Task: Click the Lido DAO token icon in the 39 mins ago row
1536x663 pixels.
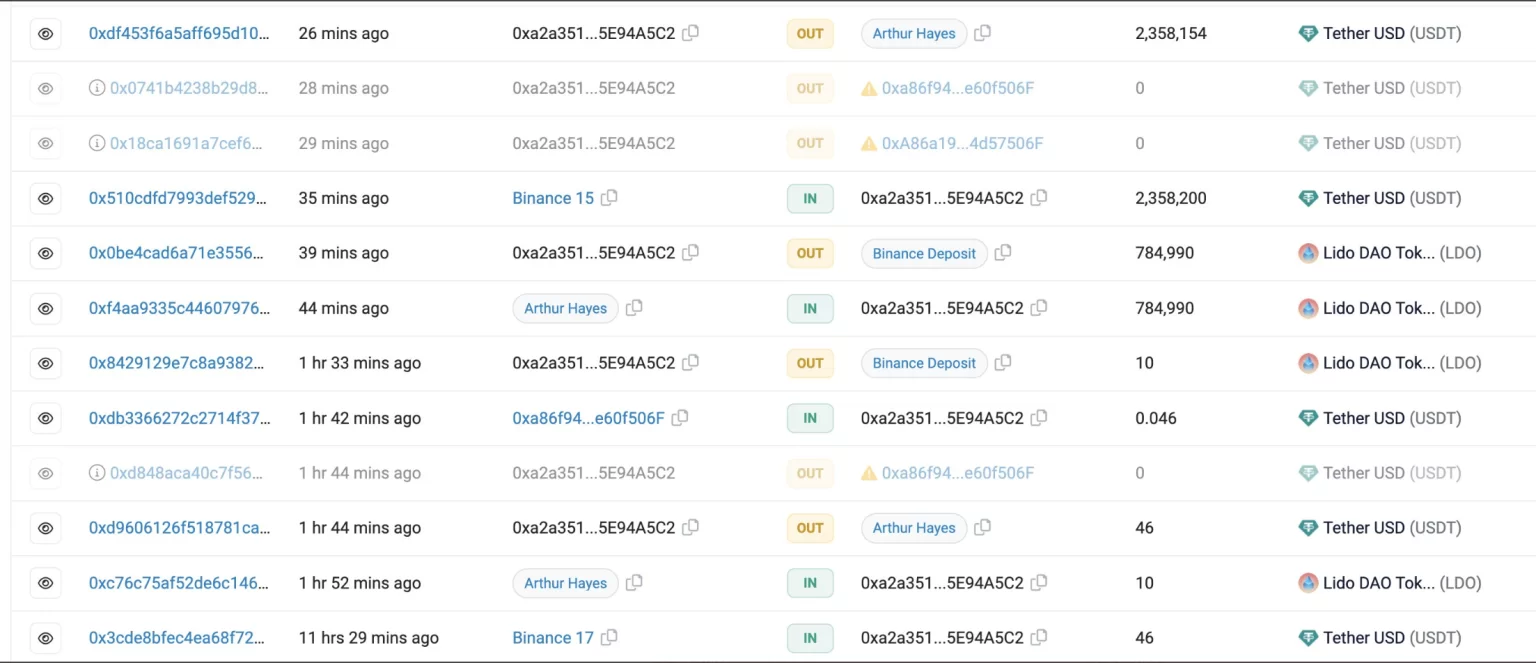Action: click(1308, 253)
